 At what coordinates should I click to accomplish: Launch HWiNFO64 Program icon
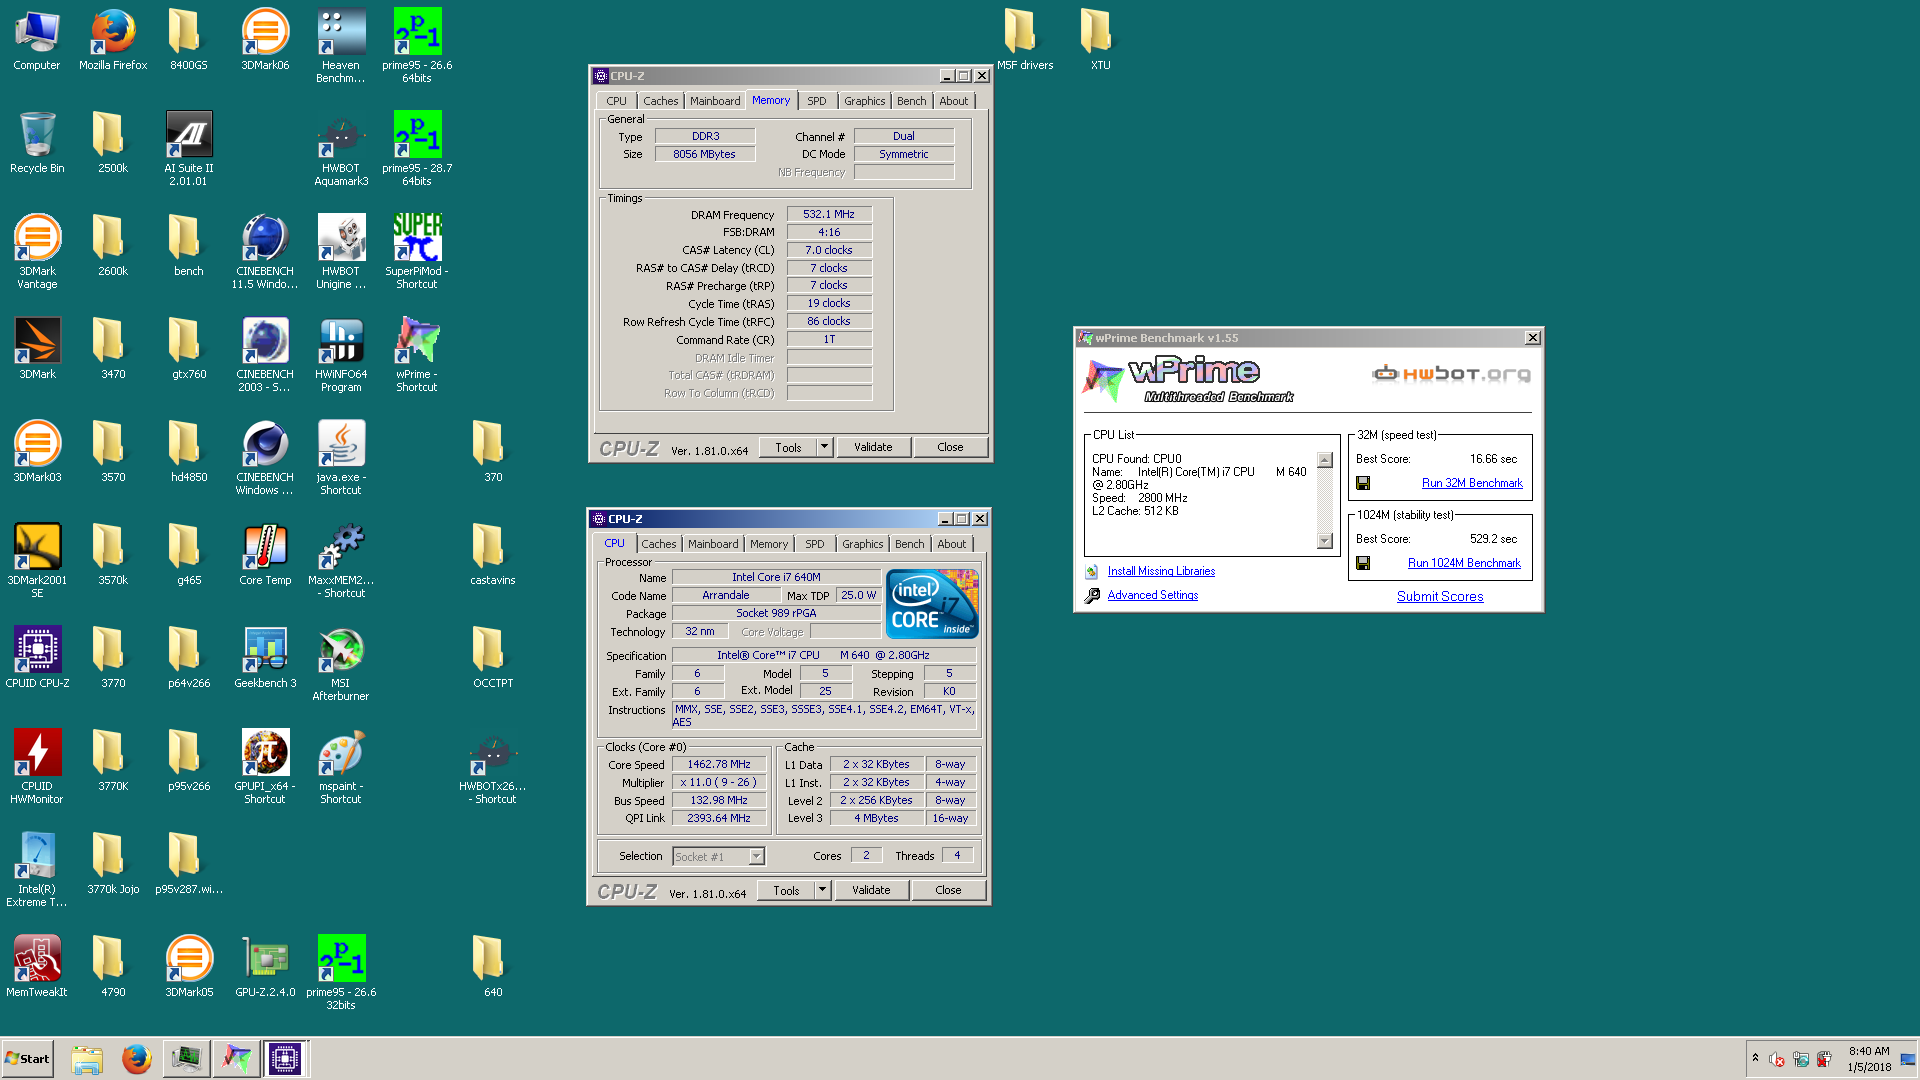(x=341, y=356)
